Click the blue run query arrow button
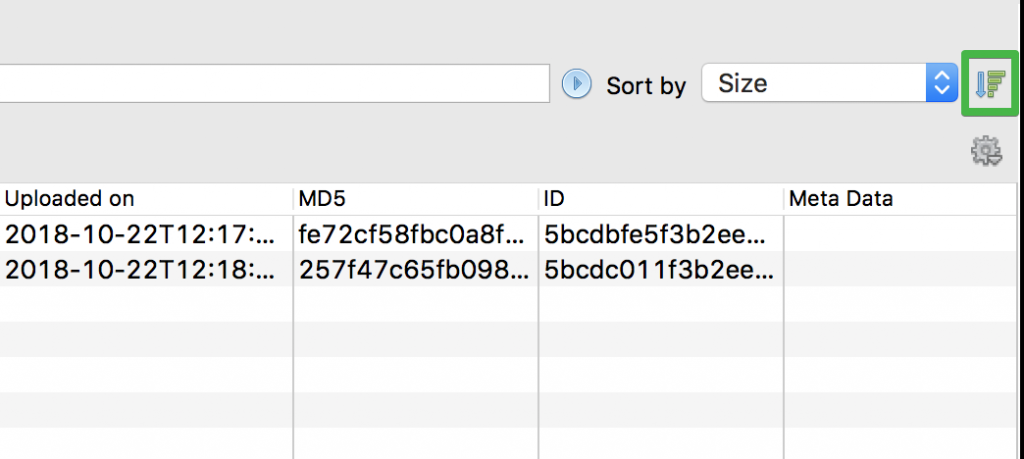 coord(576,84)
